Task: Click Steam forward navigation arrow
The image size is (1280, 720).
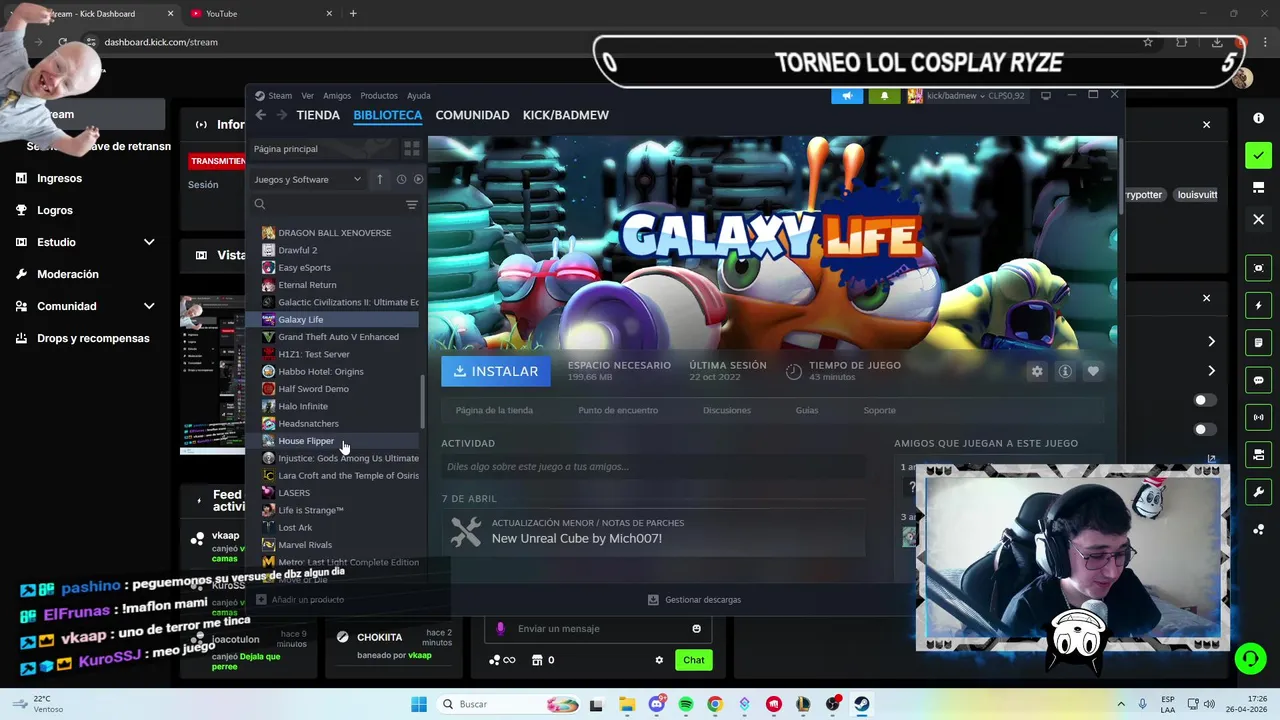Action: pos(282,115)
